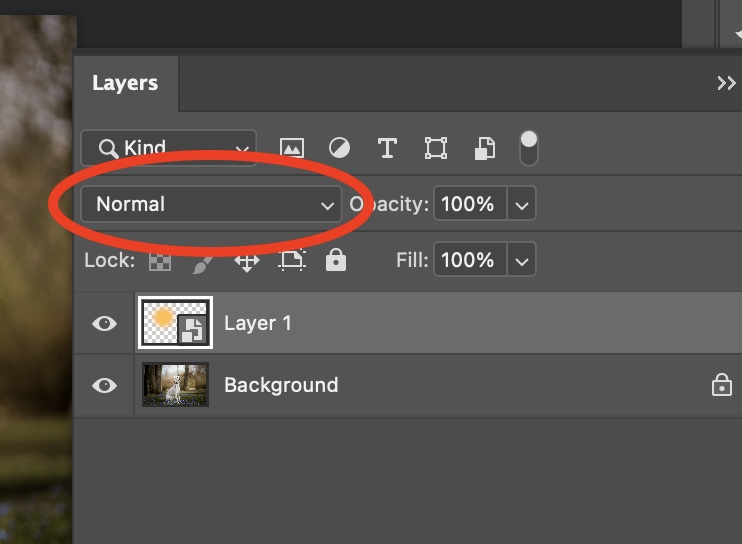
Task: Expand the Opacity slider dropdown arrow
Action: (521, 205)
